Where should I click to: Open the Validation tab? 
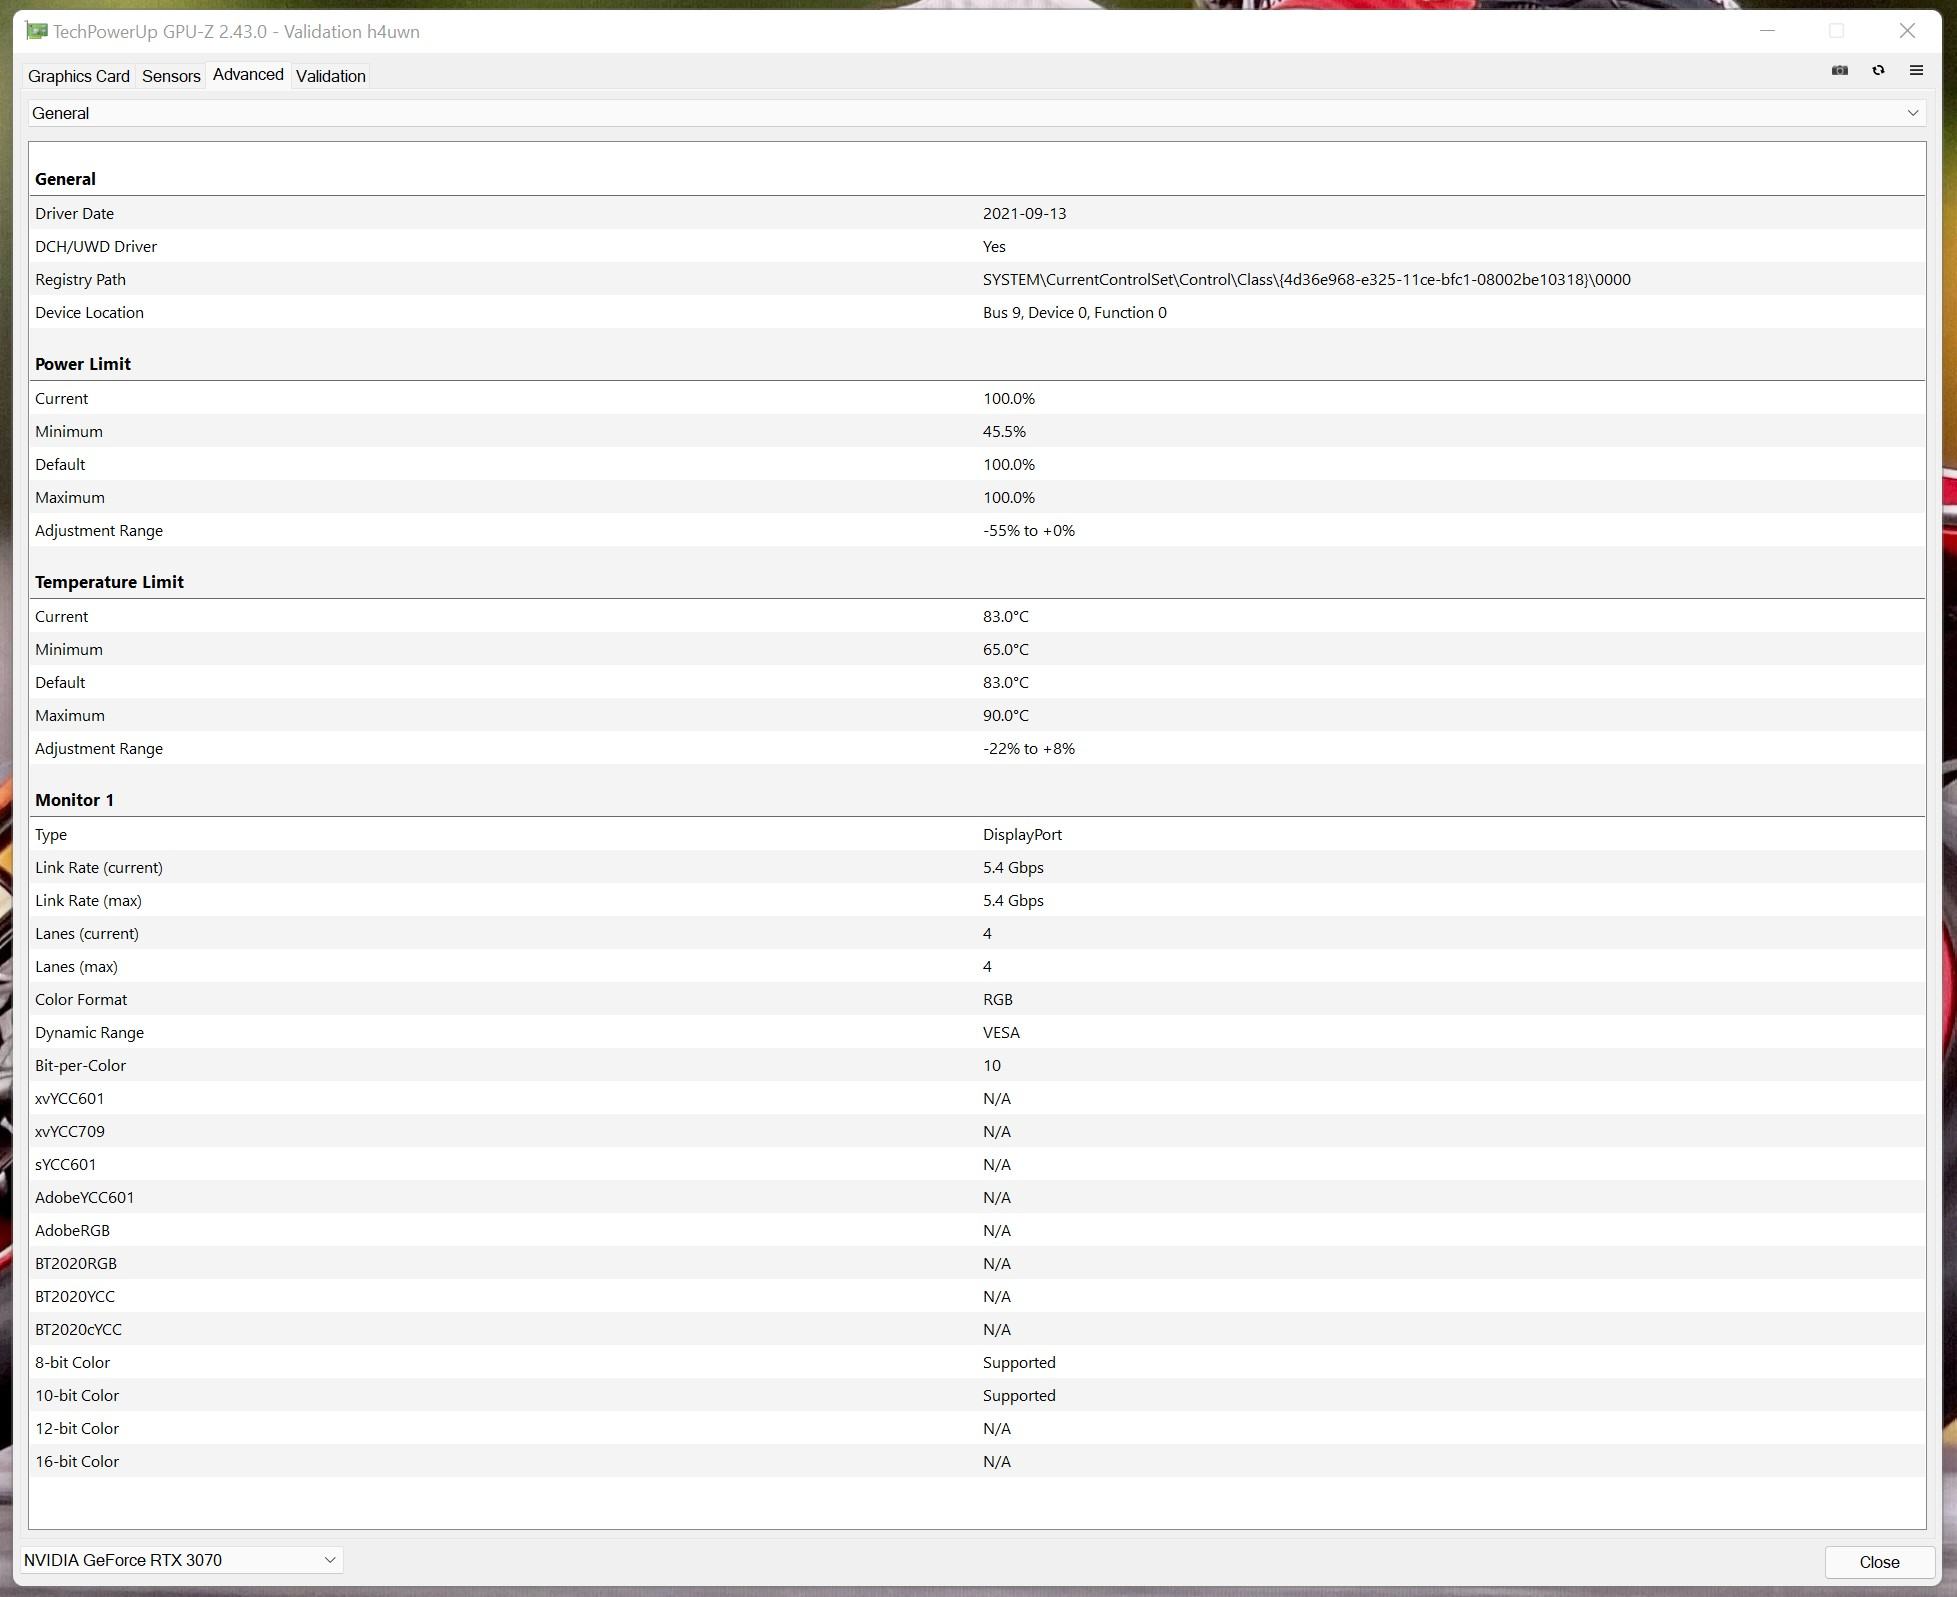point(331,76)
